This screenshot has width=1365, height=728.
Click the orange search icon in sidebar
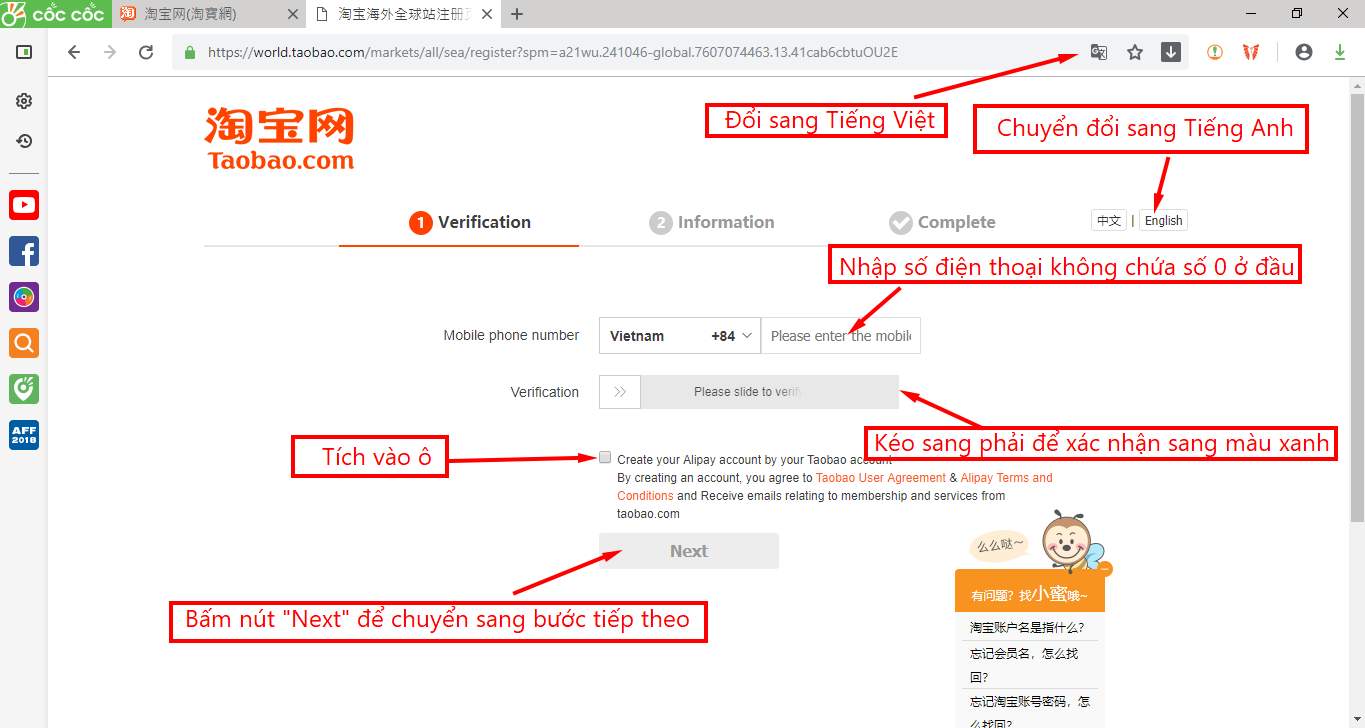(24, 343)
